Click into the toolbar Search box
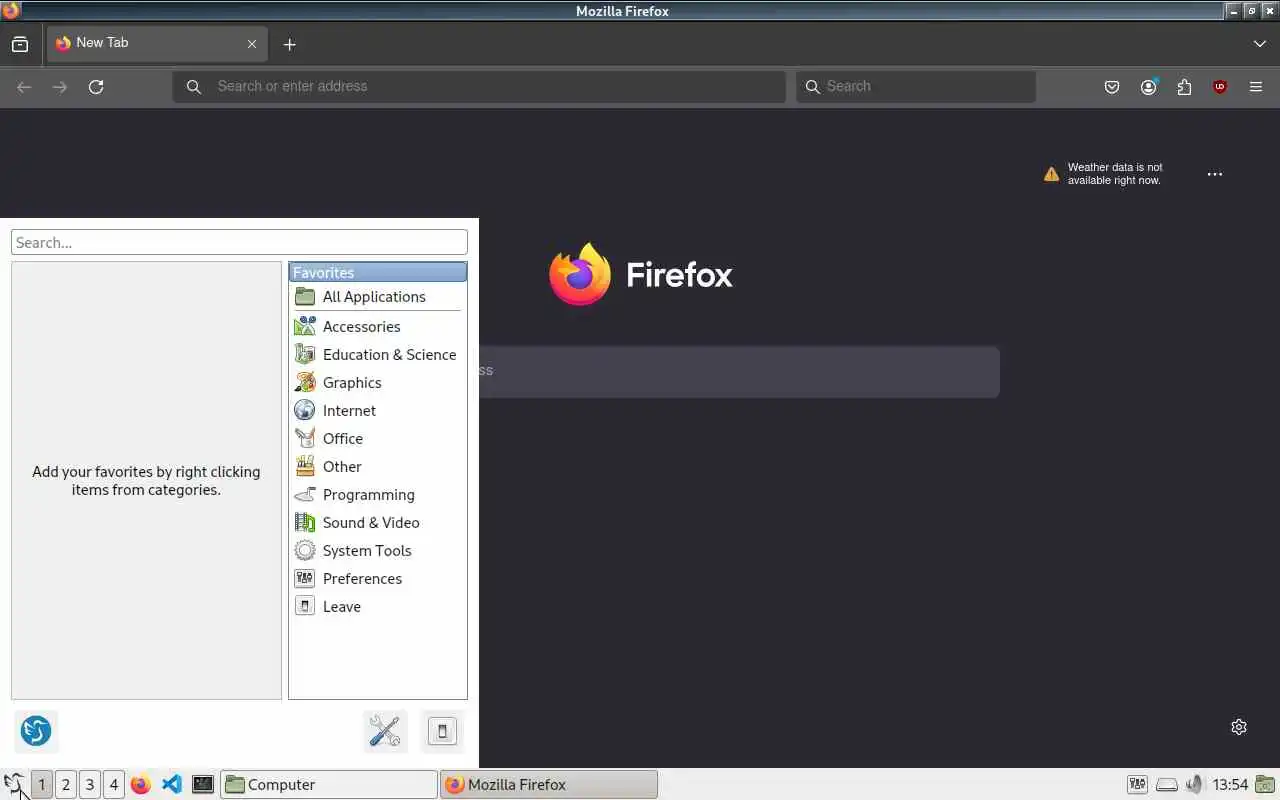Image resolution: width=1280 pixels, height=800 pixels. (916, 86)
